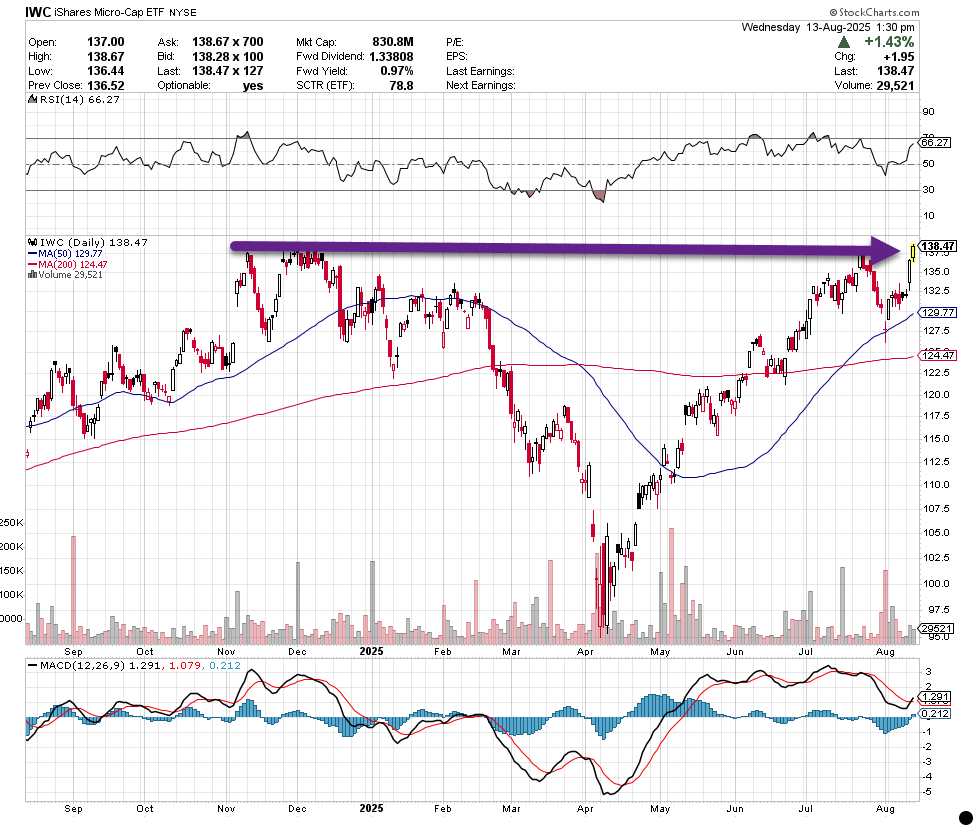Click the MACD(12,26,9) legend label
This screenshot has height=828, width=976.
point(83,666)
